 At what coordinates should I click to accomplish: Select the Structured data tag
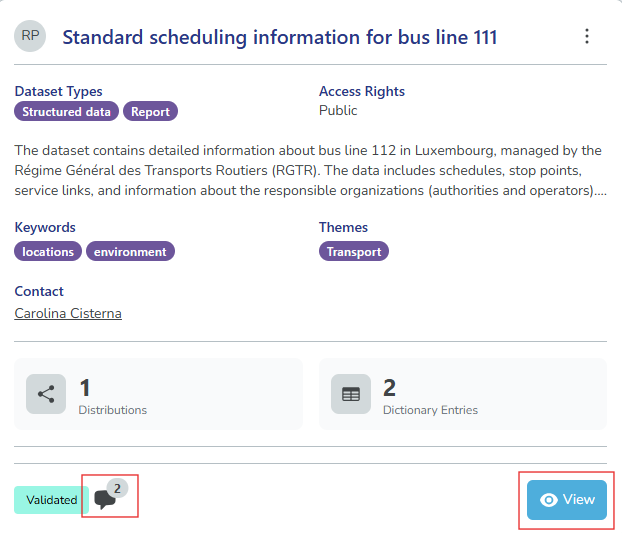tap(66, 112)
